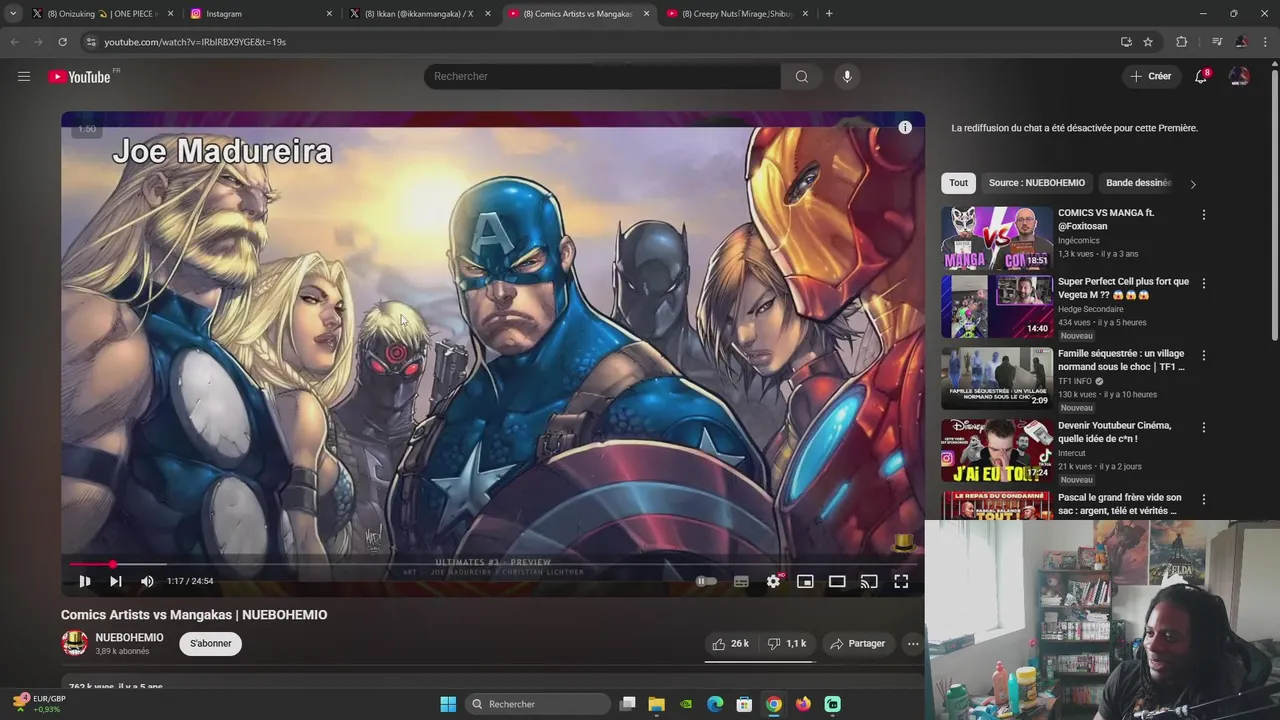Click the Windows taskbar Rechercher box
Image resolution: width=1280 pixels, height=720 pixels.
(538, 704)
